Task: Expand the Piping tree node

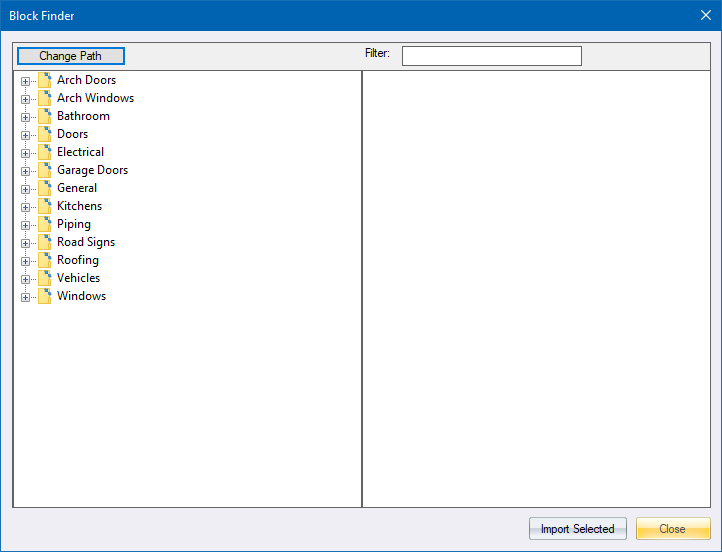Action: [x=26, y=225]
